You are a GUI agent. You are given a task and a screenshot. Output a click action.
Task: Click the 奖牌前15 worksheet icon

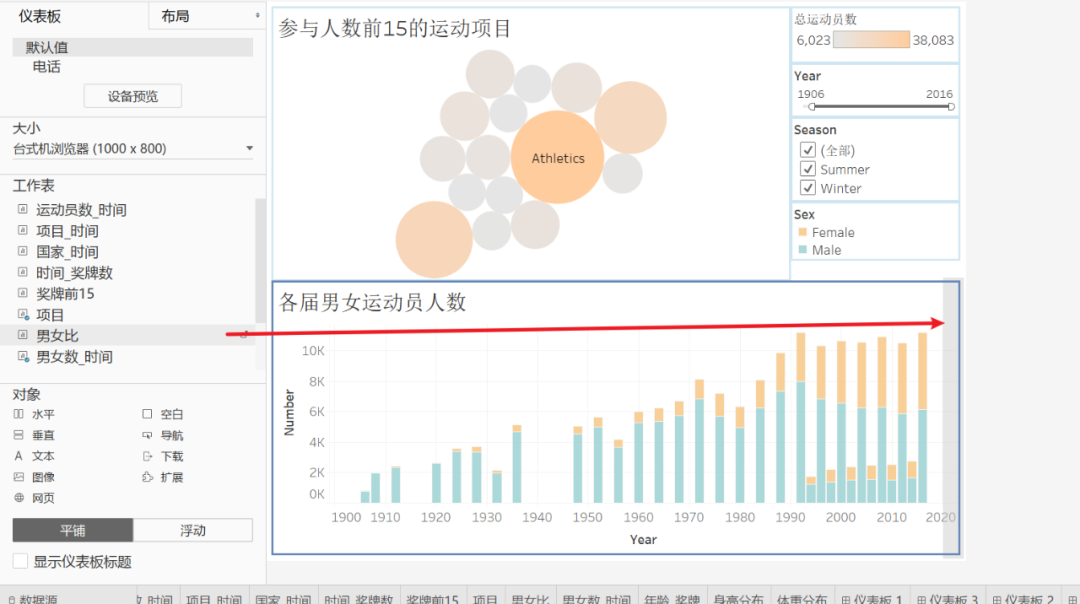click(x=22, y=293)
